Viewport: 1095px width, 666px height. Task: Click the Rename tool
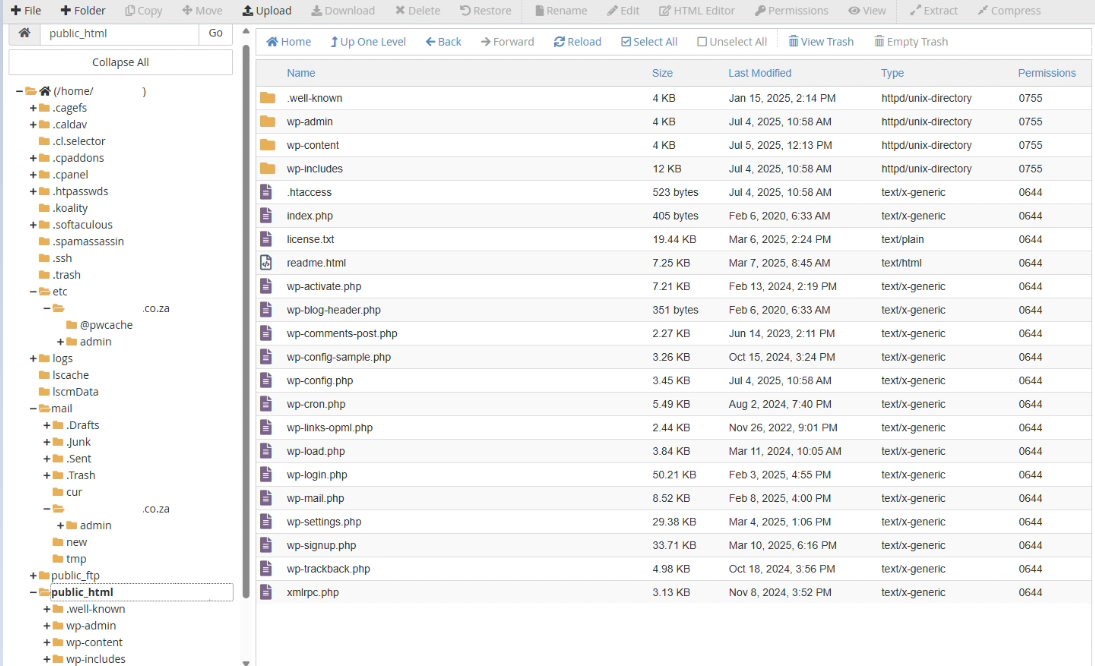tap(564, 11)
